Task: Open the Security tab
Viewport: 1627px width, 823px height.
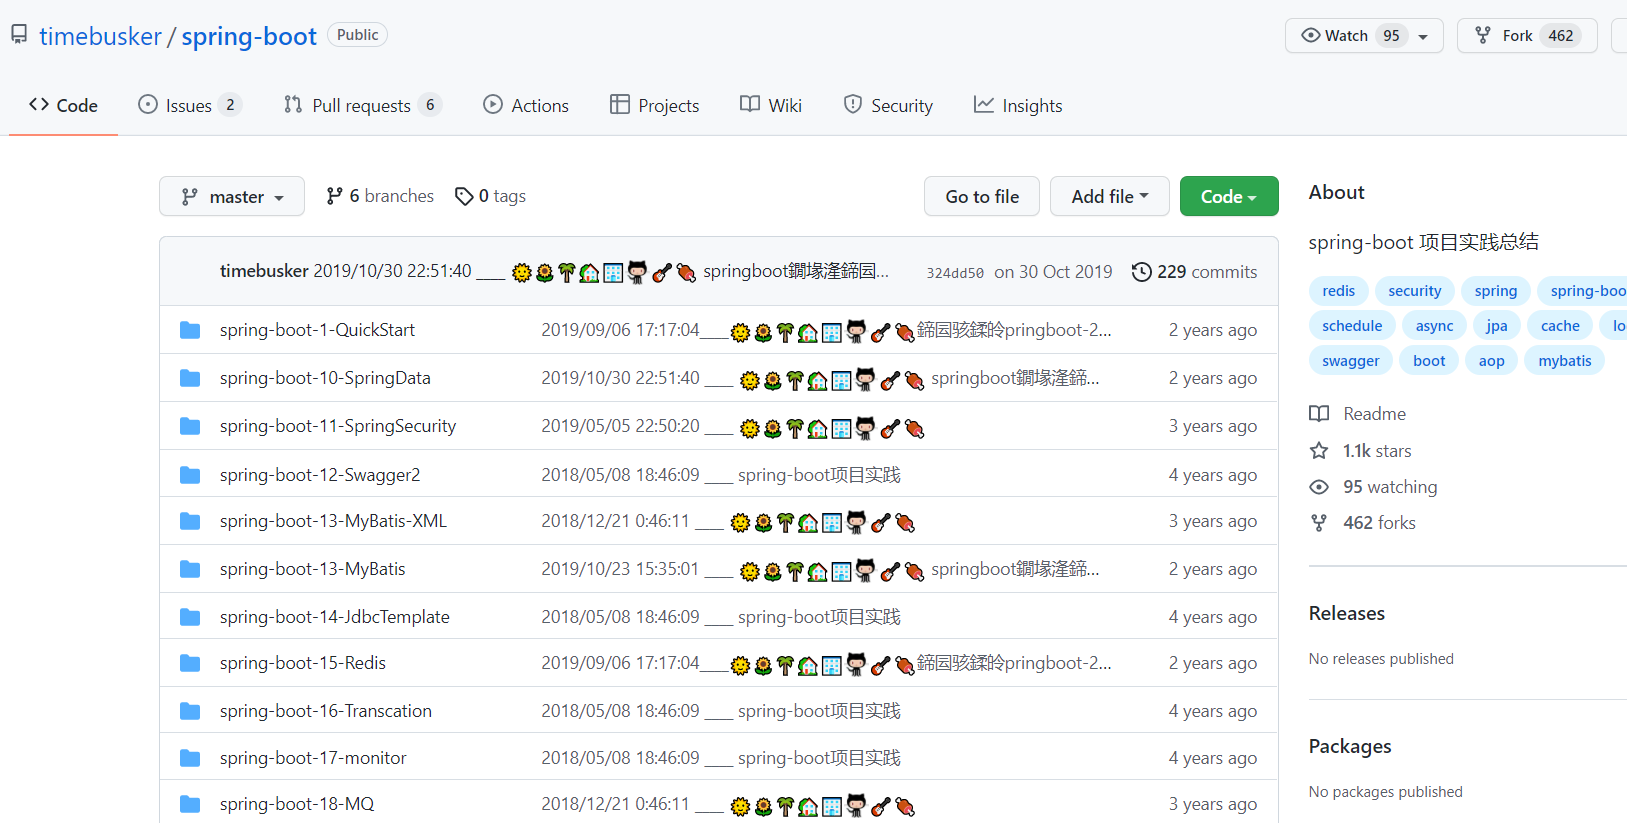Action: coord(888,105)
